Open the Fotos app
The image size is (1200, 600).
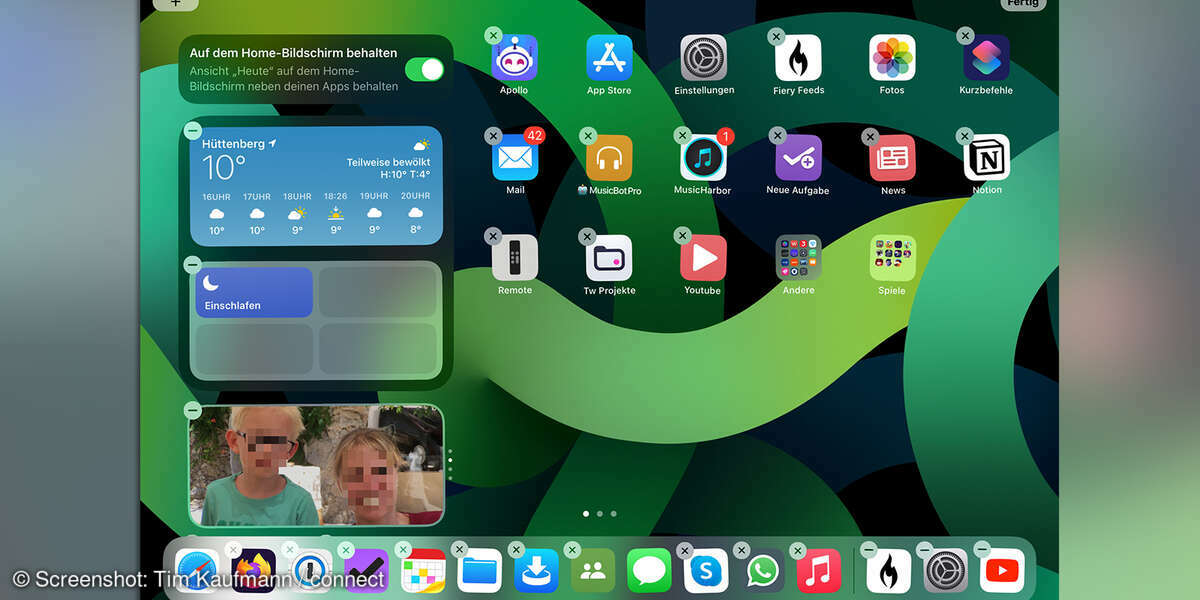(x=892, y=58)
